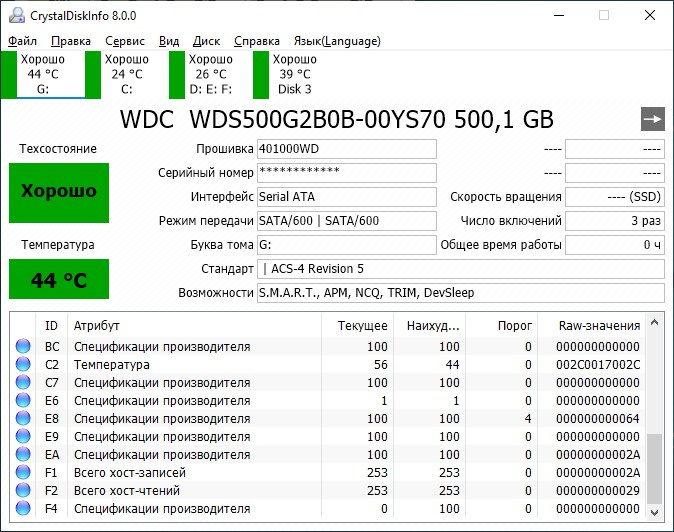Click the status orb beside attribute E6
The image size is (674, 532).
pyautogui.click(x=23, y=401)
